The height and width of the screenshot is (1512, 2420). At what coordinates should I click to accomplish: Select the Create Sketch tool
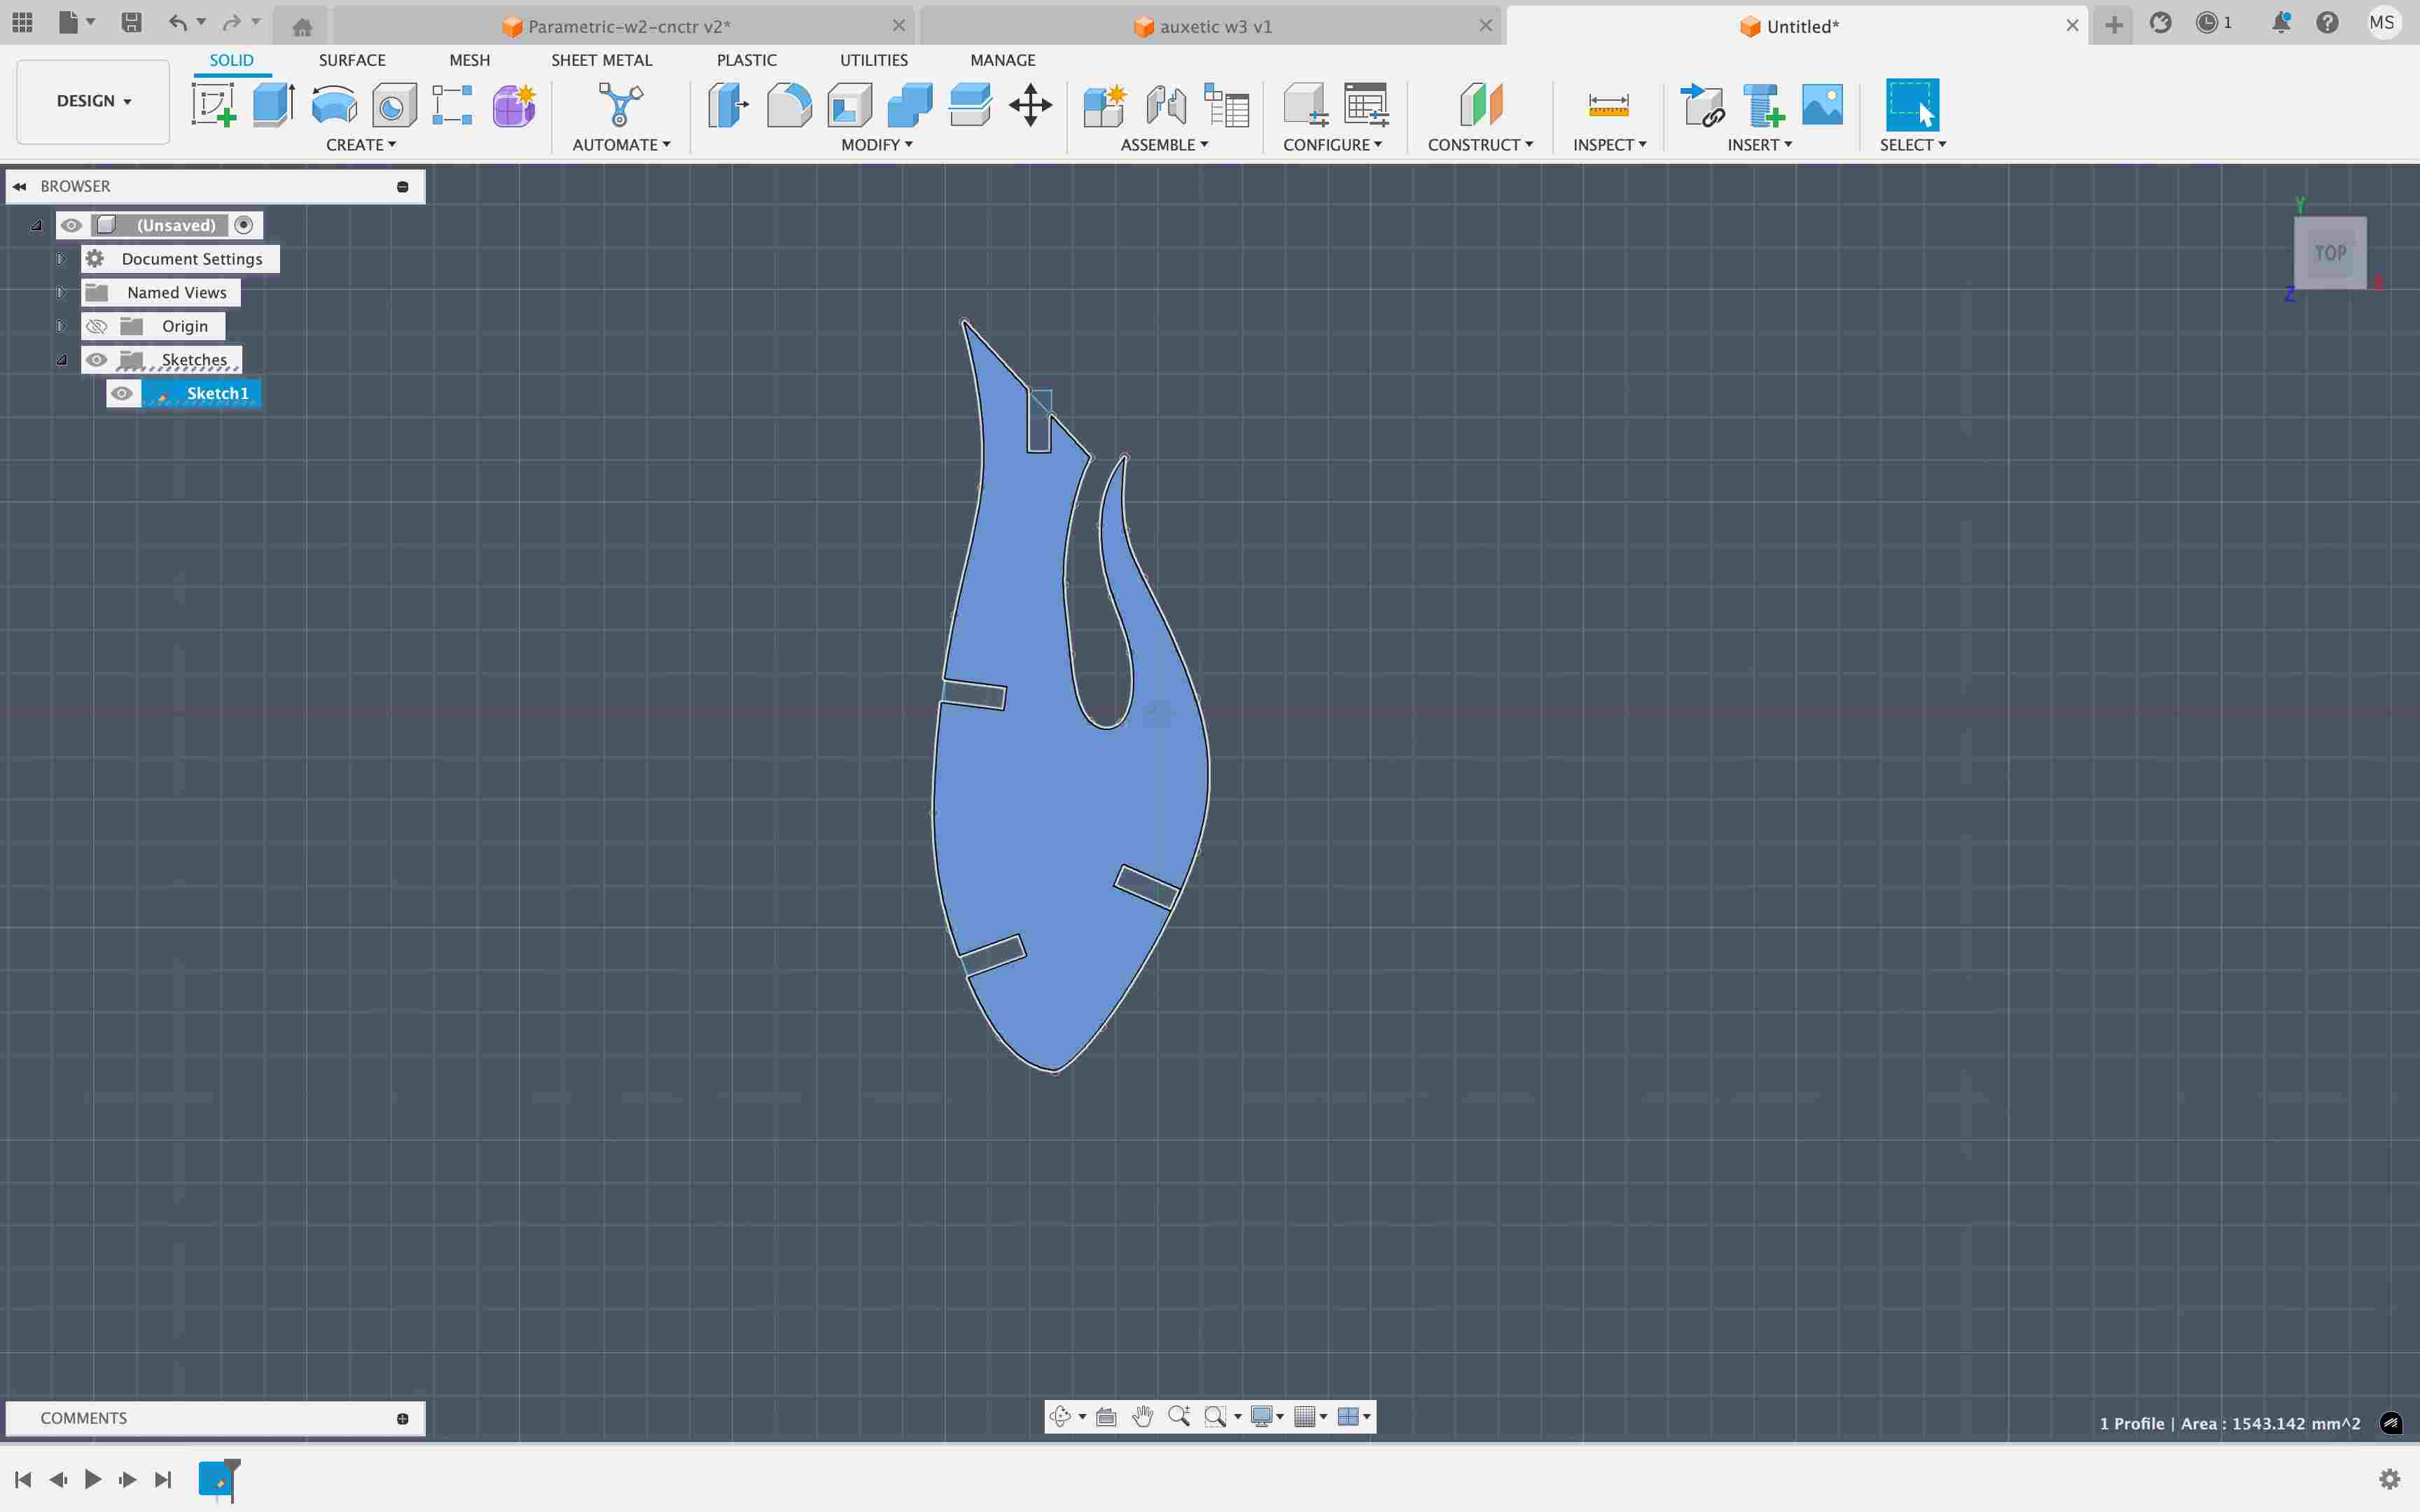click(x=213, y=105)
